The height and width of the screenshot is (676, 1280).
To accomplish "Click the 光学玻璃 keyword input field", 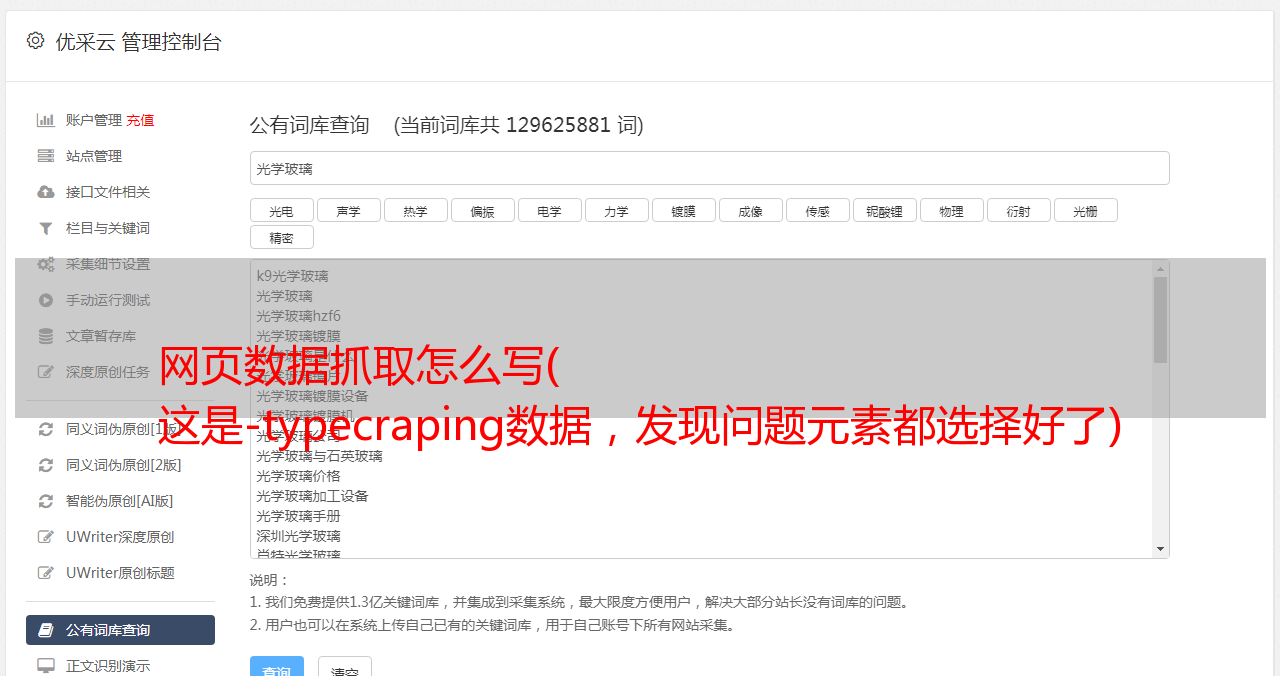I will click(x=709, y=168).
